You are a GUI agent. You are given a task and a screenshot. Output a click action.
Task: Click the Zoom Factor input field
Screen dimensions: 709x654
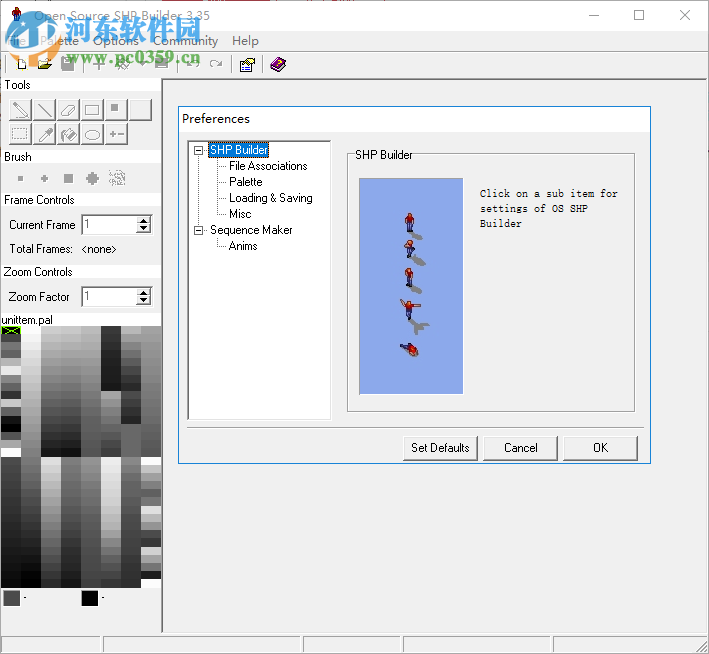click(x=109, y=297)
